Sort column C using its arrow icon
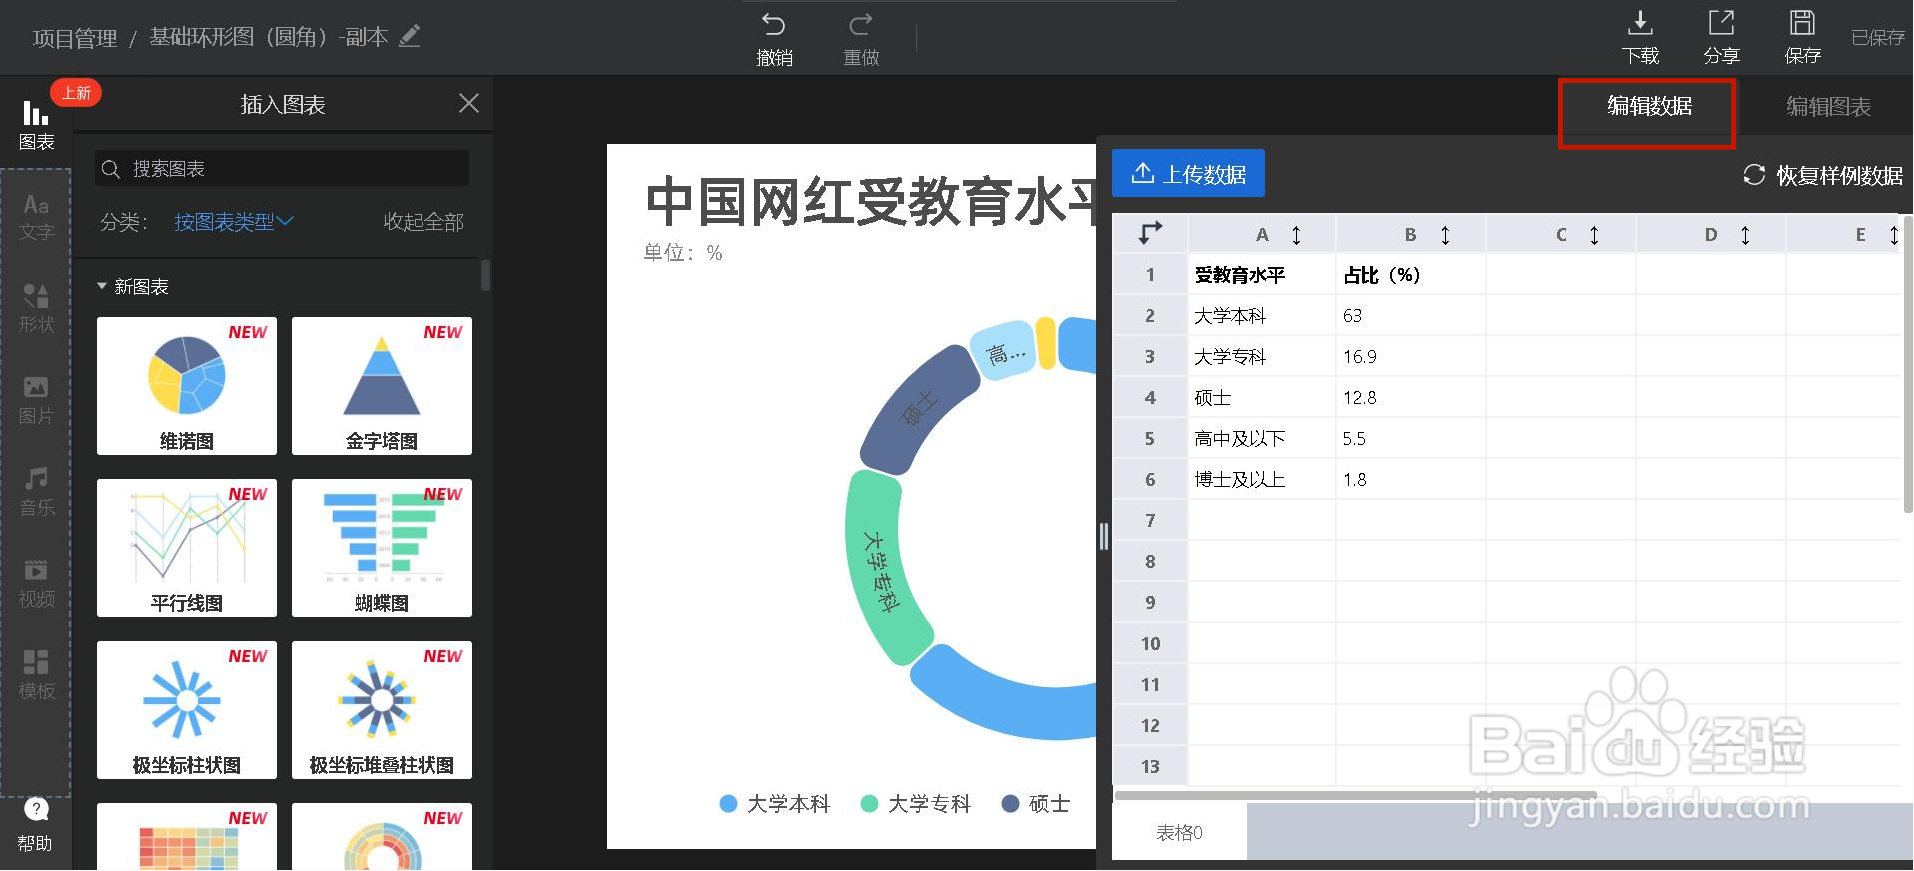The height and width of the screenshot is (871, 1914). click(1594, 235)
